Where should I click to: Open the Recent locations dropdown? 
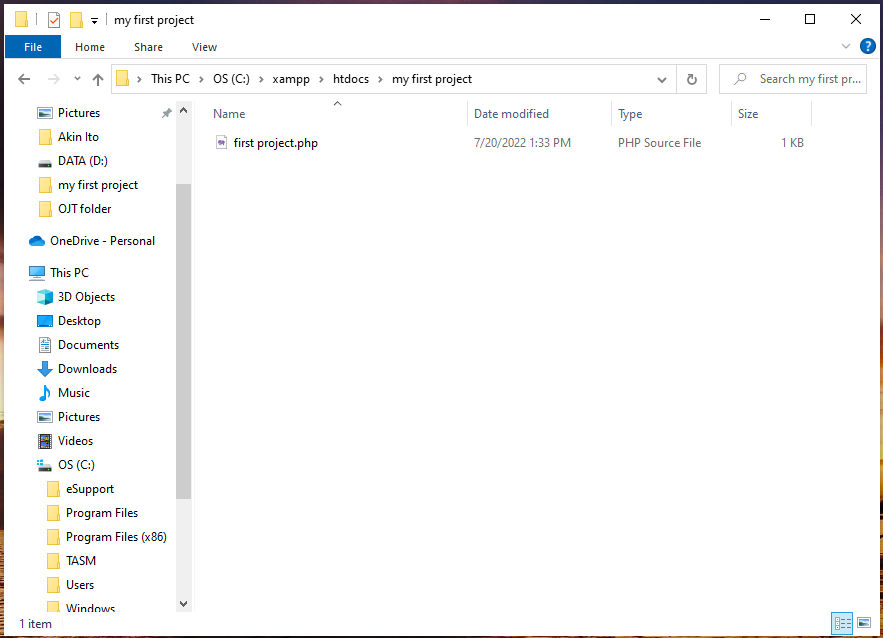(77, 79)
